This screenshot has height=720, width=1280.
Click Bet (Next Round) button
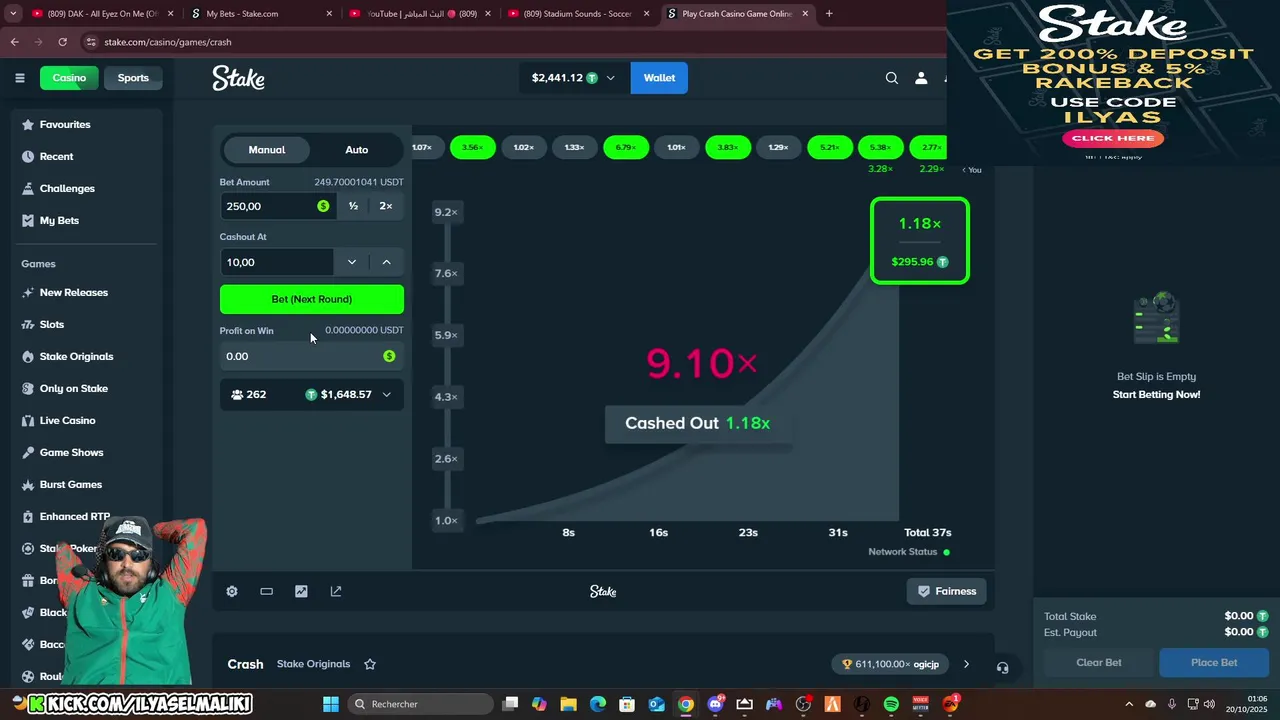312,299
